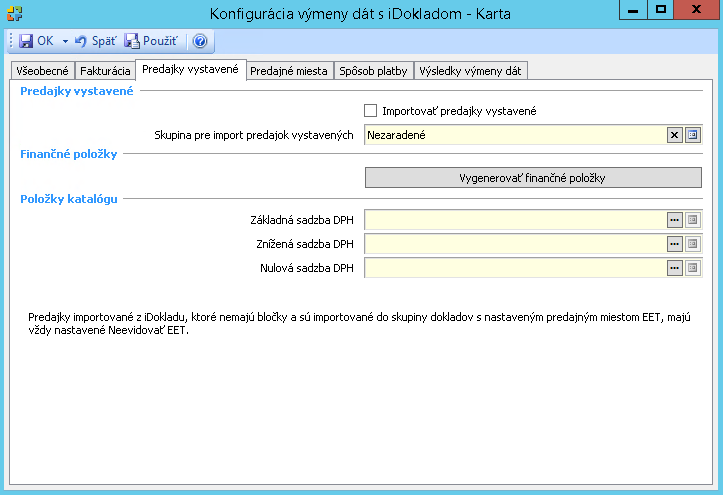Viewport: 723px width, 495px height.
Task: Open the Fakturácia tab
Action: [x=105, y=71]
